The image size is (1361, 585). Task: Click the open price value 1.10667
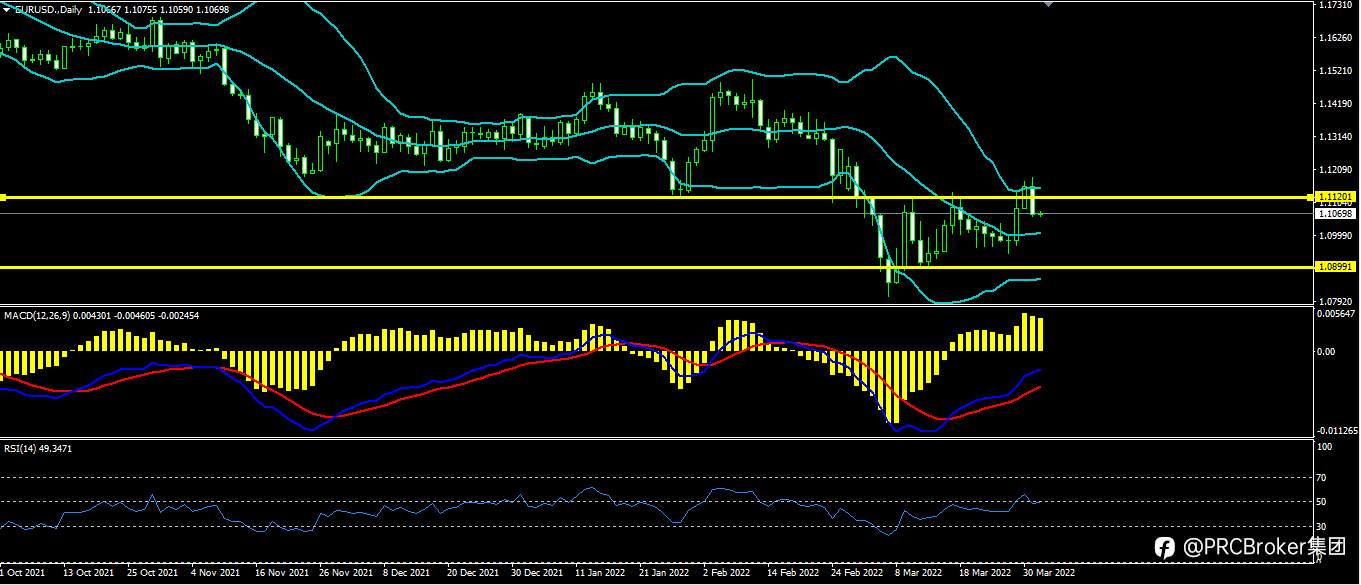pos(105,9)
